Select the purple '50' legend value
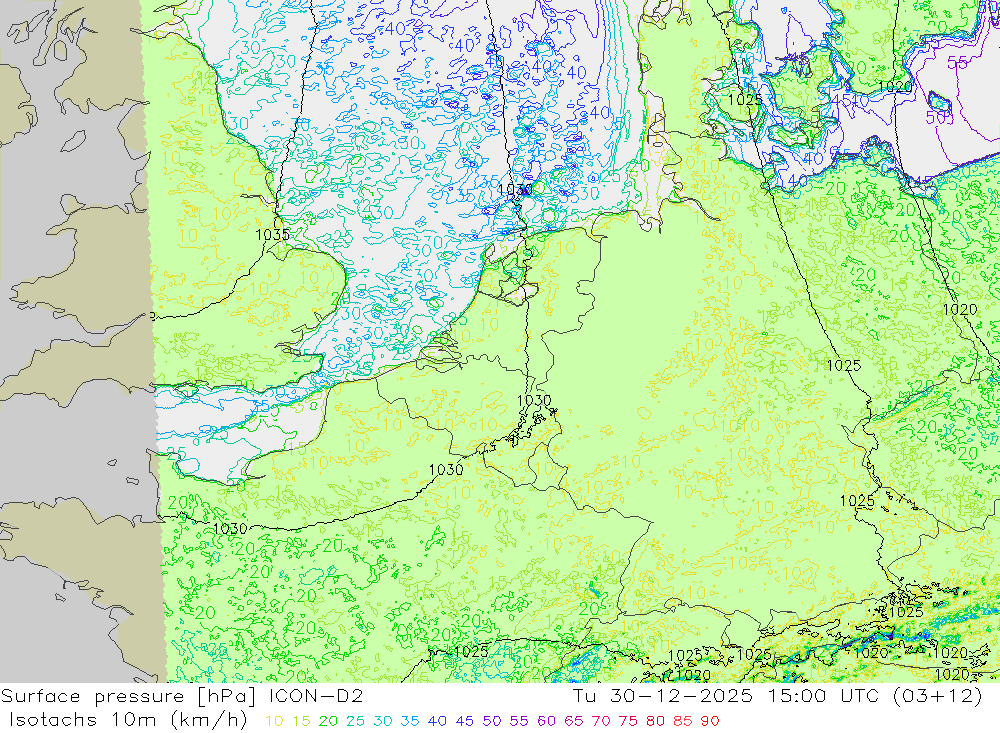This screenshot has width=1000, height=733. click(492, 722)
